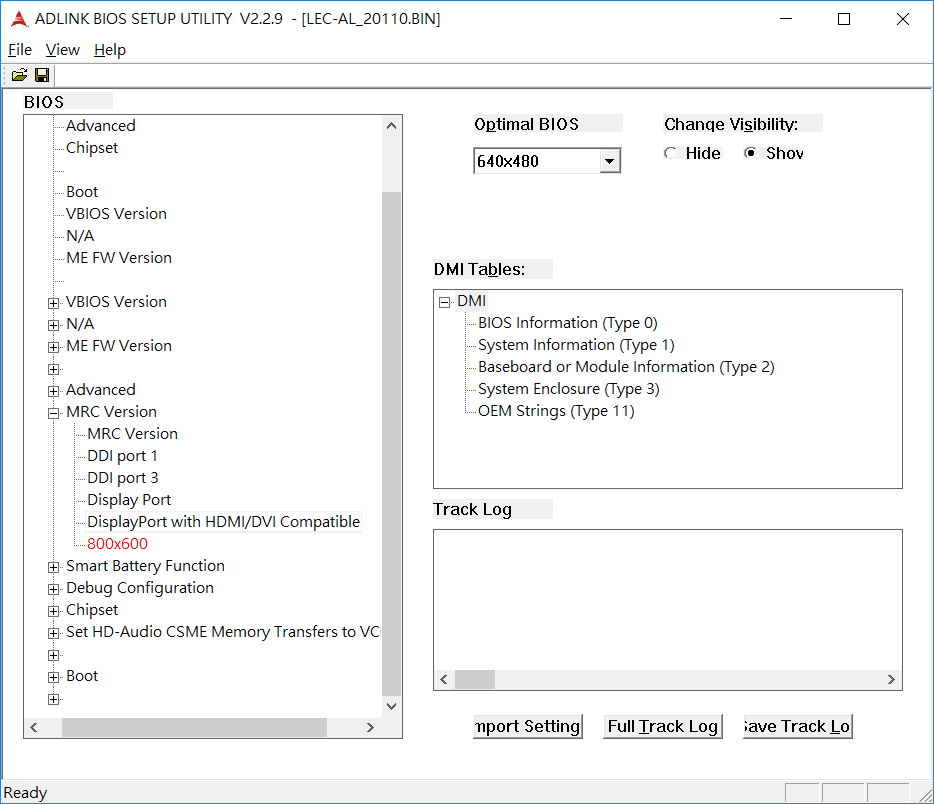This screenshot has height=804, width=934.
Task: Expand the Chipset node with plus box
Action: pos(54,612)
